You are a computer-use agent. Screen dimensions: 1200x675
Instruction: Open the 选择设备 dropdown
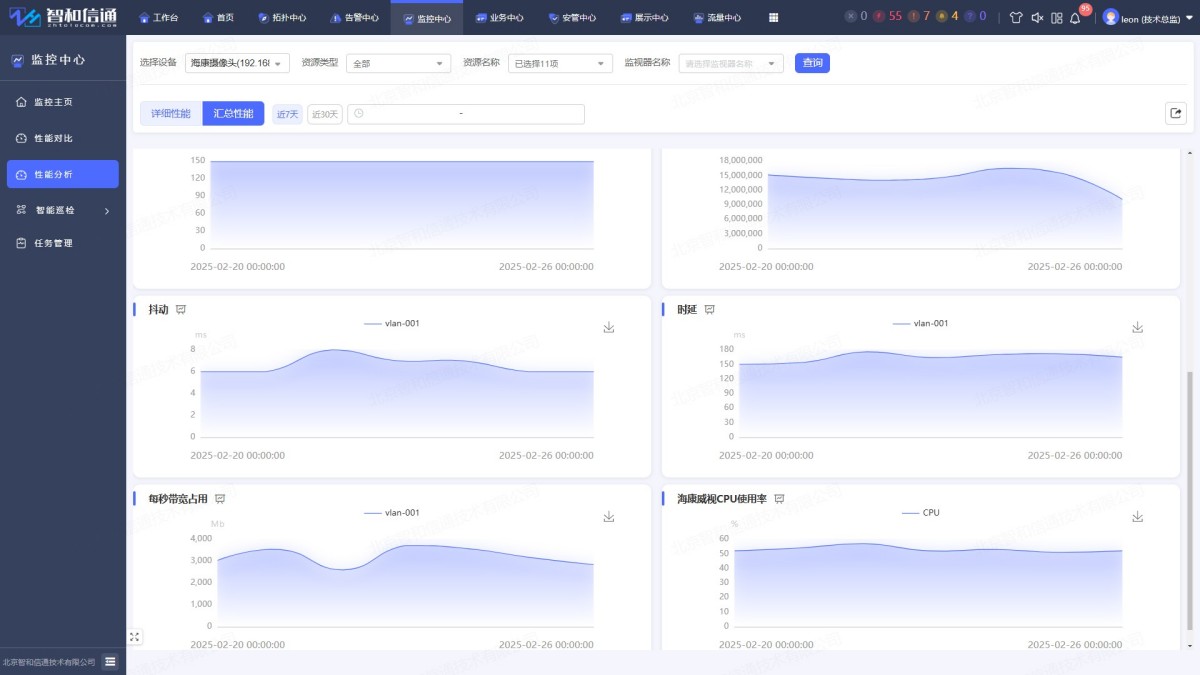pos(237,63)
